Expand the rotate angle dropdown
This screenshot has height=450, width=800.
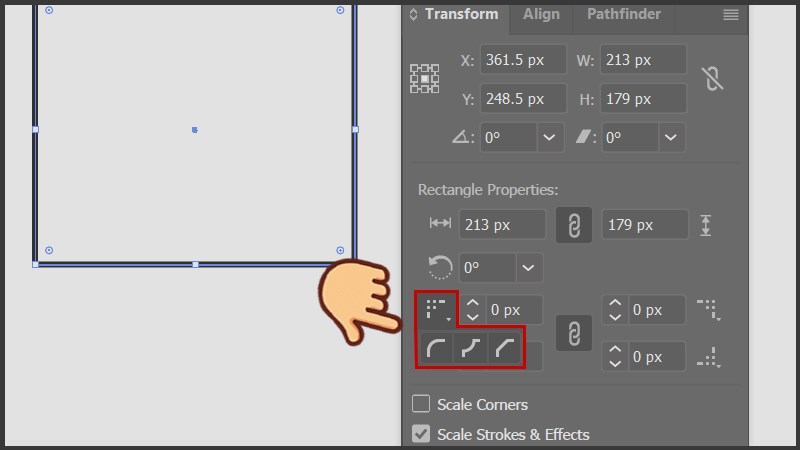click(549, 137)
